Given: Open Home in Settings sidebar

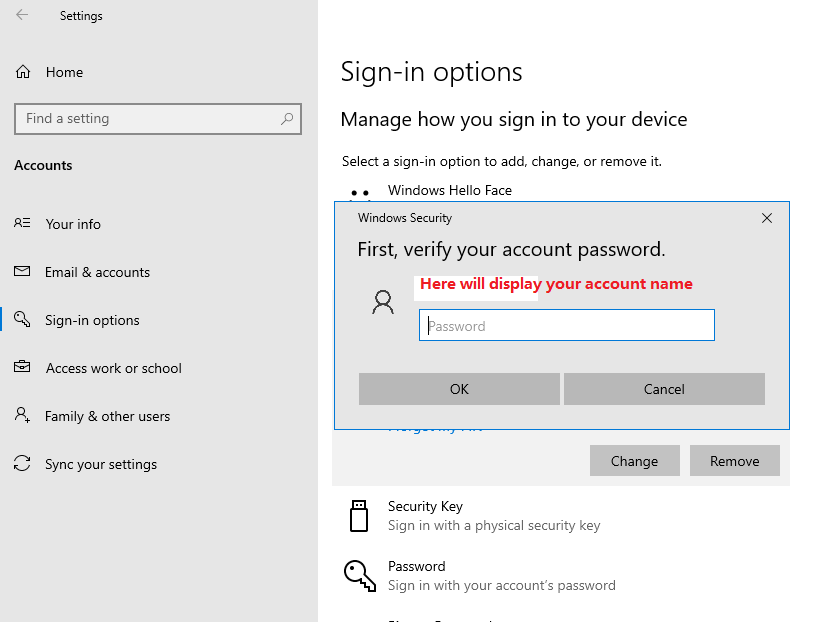Looking at the screenshot, I should [x=64, y=72].
